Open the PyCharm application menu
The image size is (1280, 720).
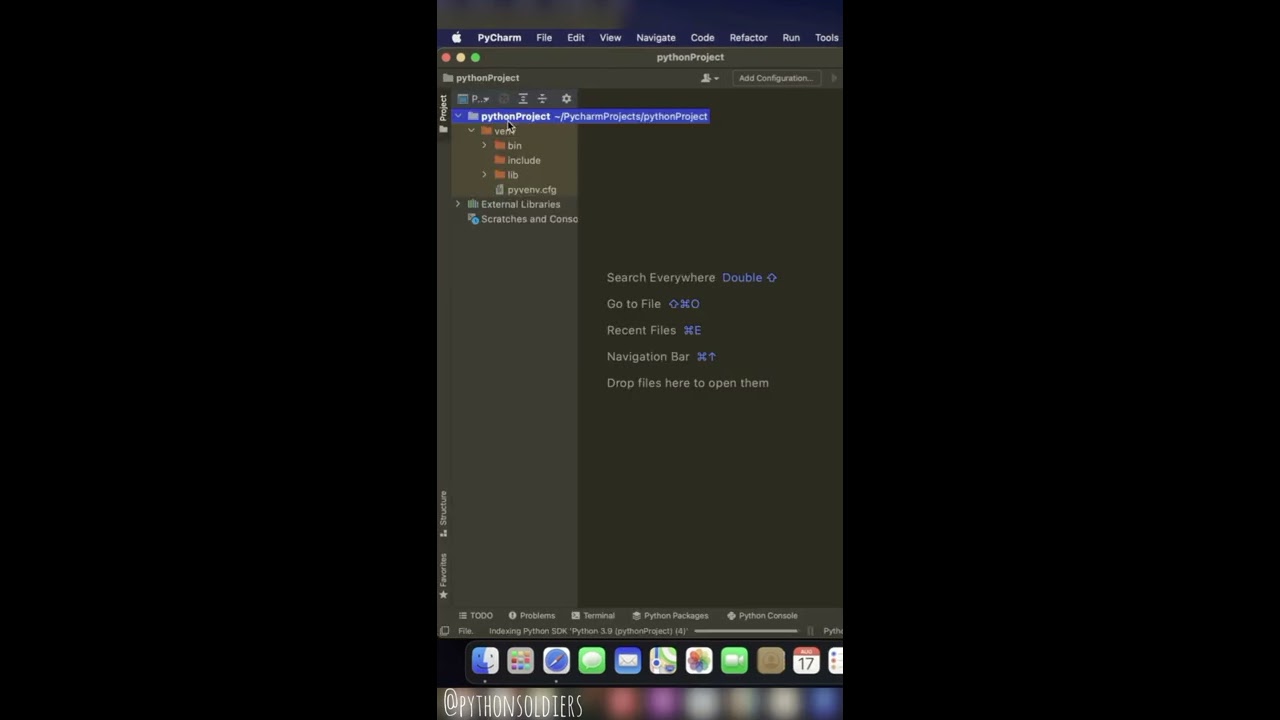(x=499, y=38)
